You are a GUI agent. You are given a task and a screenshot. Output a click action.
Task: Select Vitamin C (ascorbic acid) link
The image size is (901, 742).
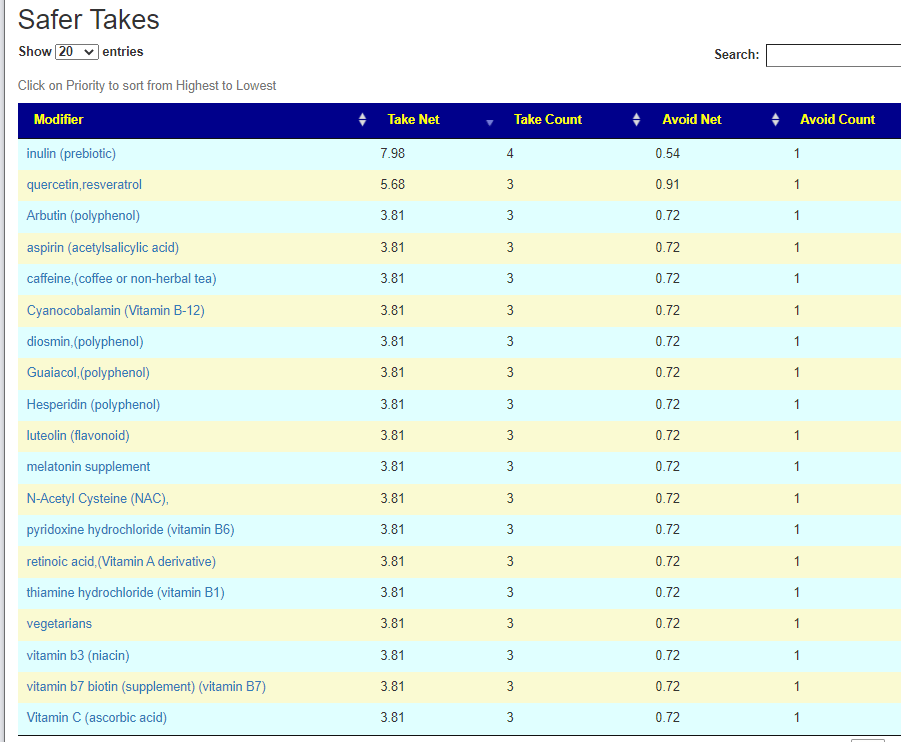pyautogui.click(x=96, y=718)
